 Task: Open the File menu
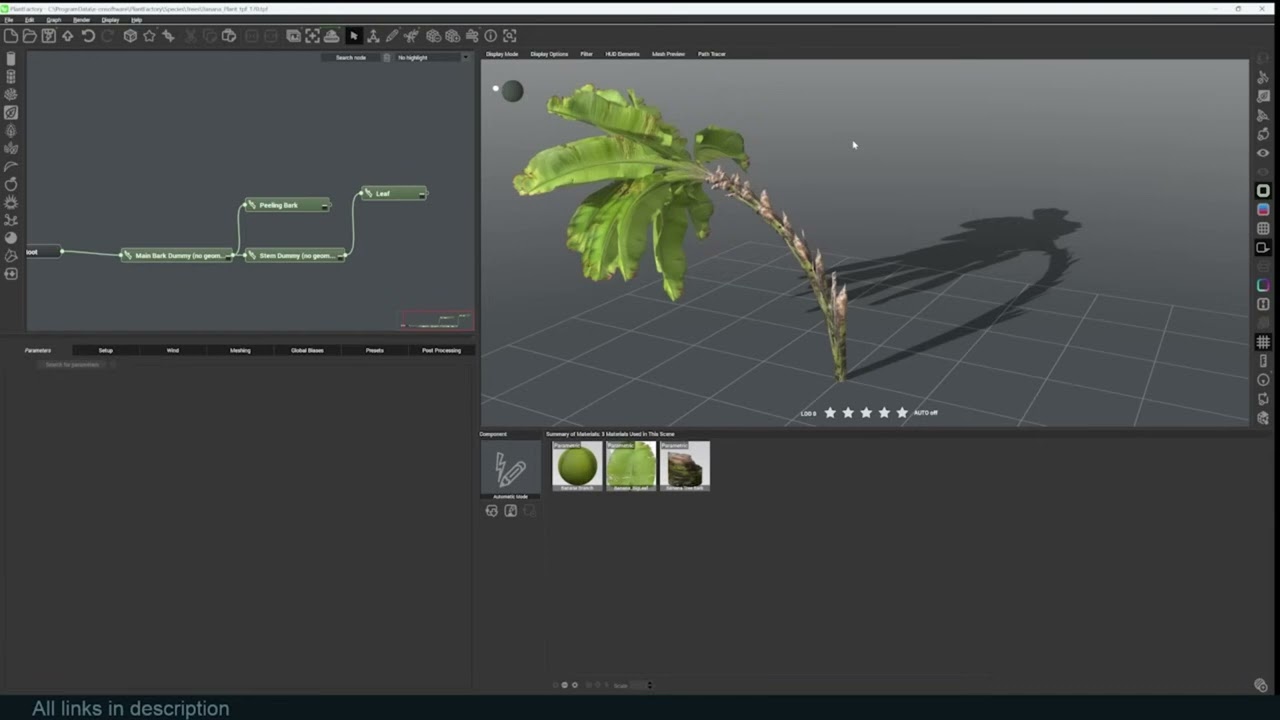8,20
